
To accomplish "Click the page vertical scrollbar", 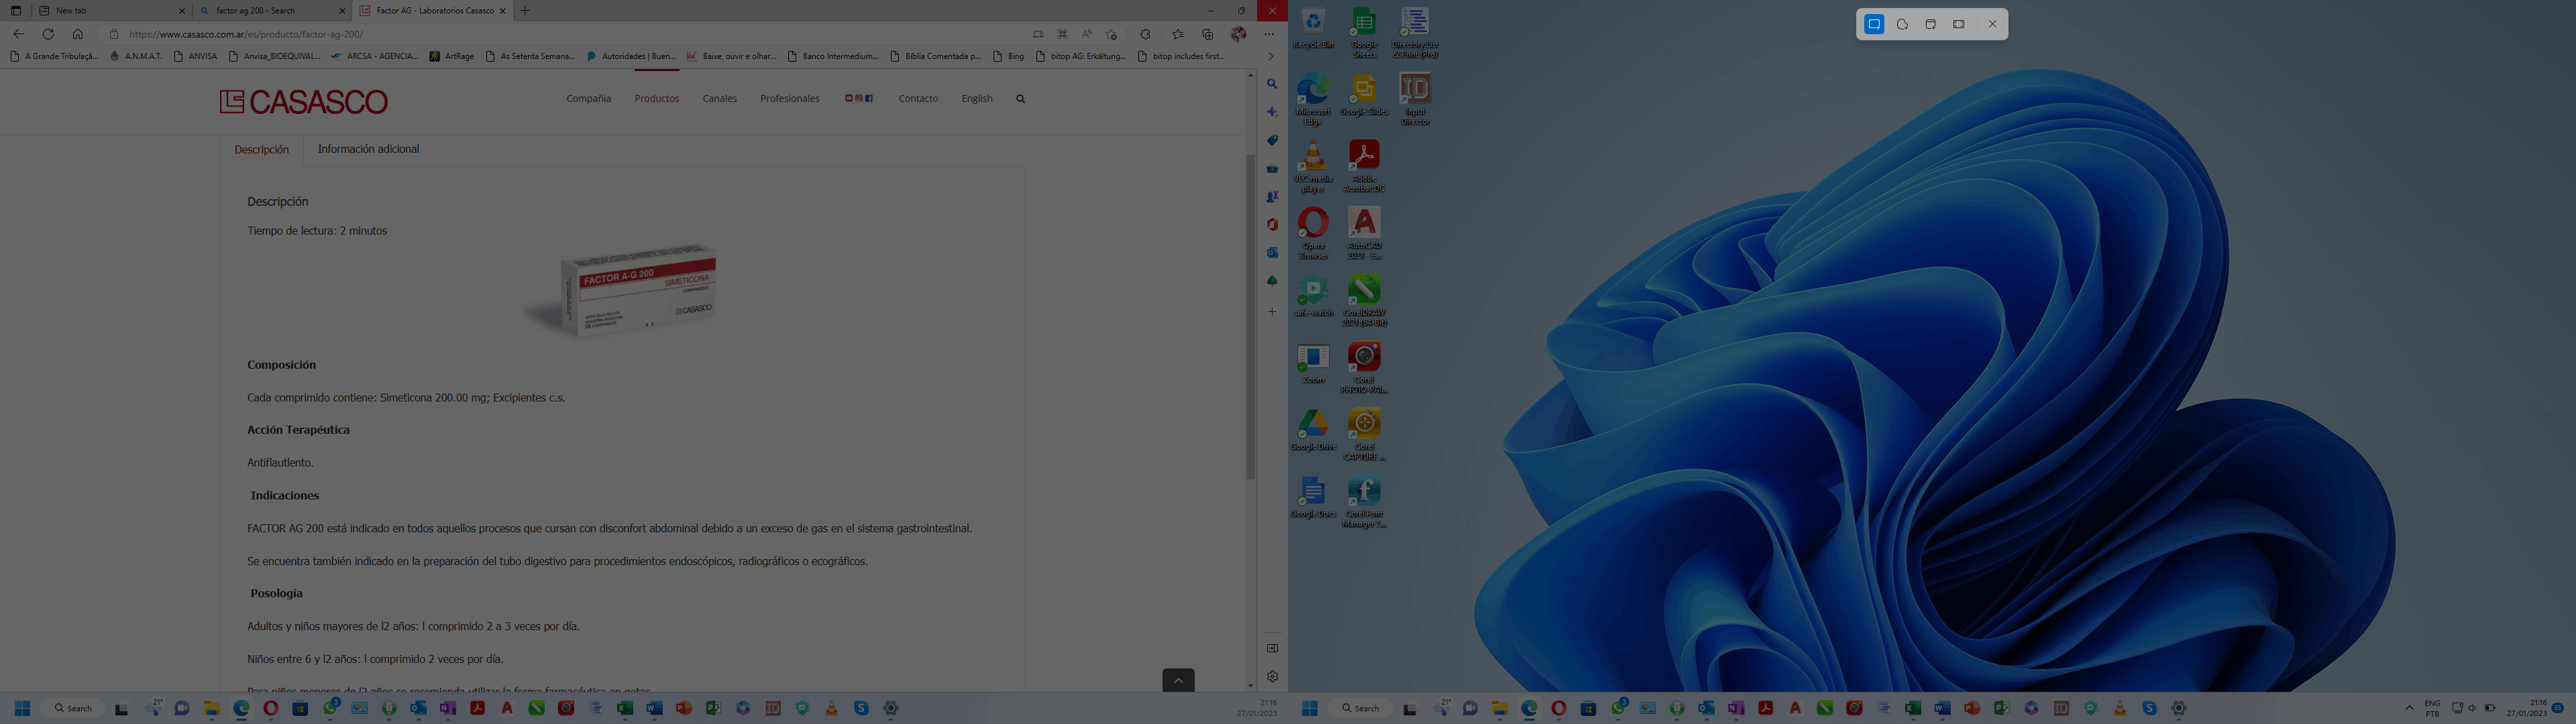I will pos(1250,316).
